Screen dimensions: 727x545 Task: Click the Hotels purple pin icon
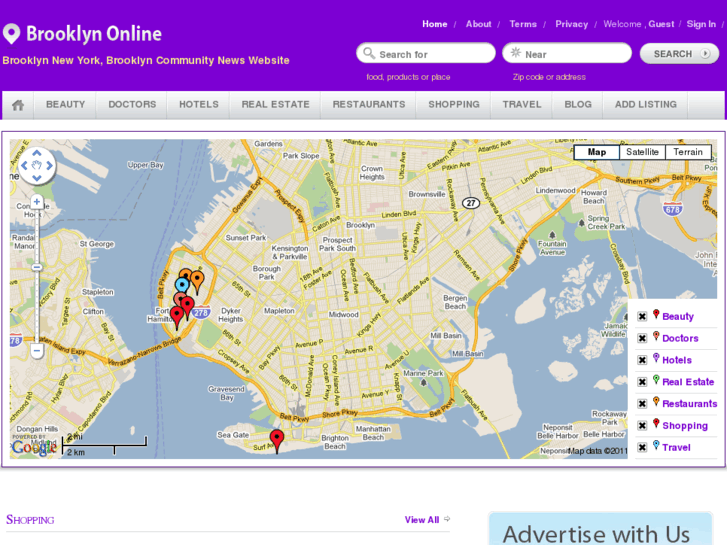click(x=656, y=358)
